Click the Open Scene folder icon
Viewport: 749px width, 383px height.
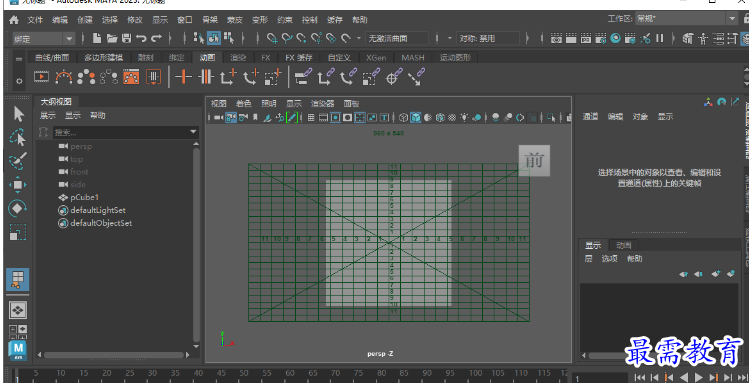(x=112, y=38)
